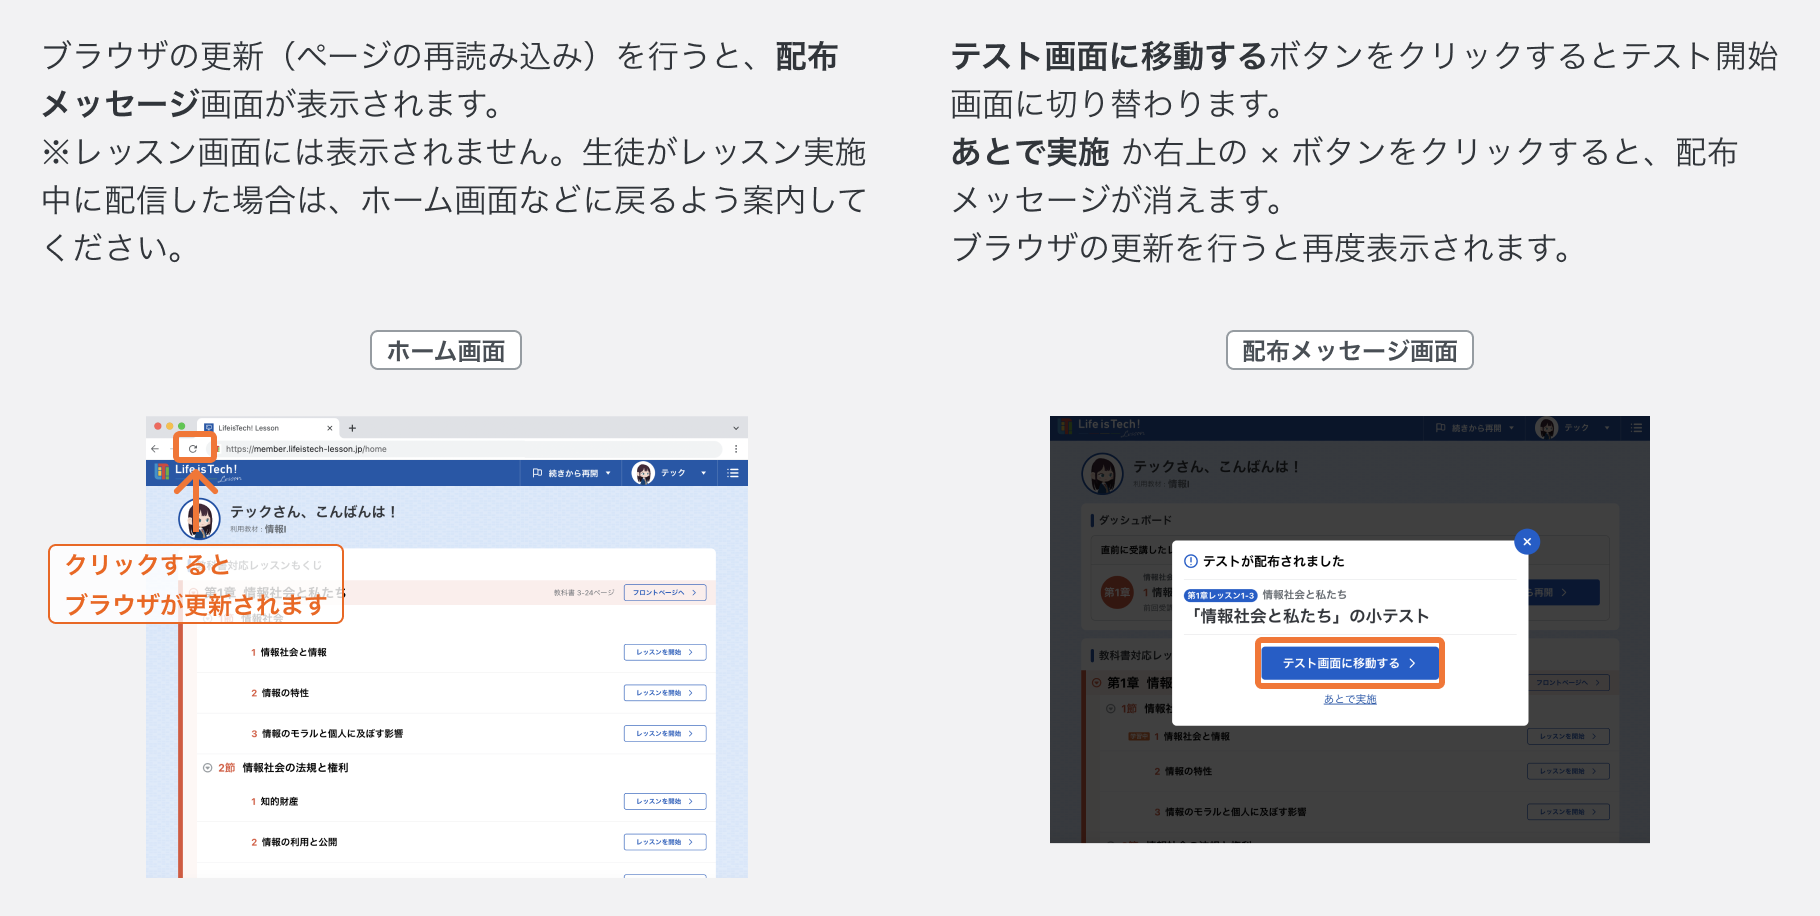This screenshot has width=1820, height=916.
Task: Click dimmed large avatar behind message
Action: click(x=1103, y=474)
